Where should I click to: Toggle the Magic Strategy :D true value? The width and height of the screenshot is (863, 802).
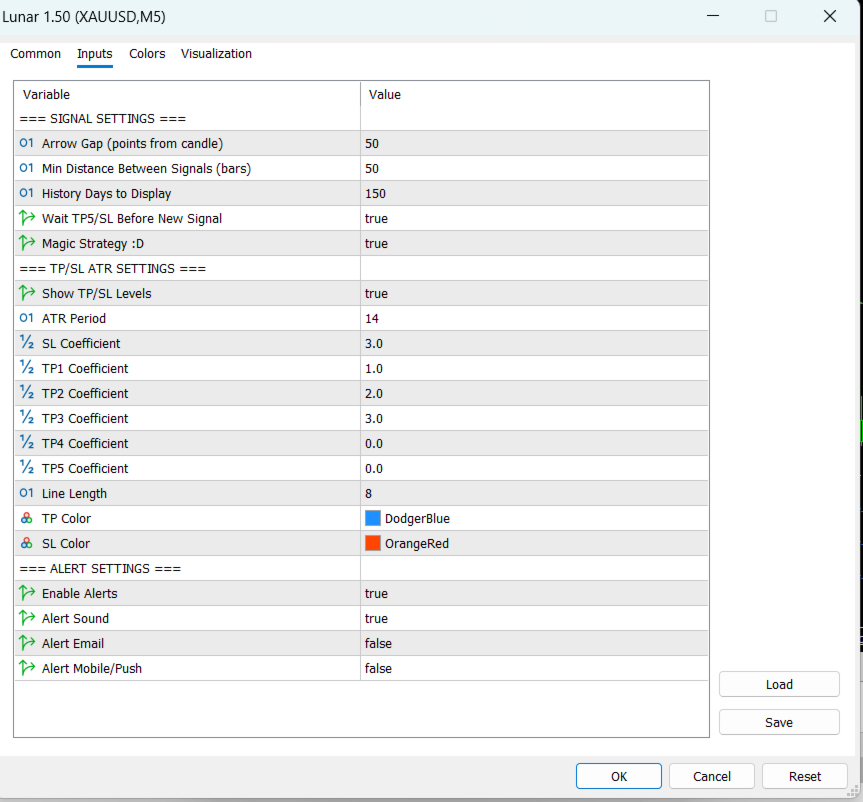(x=534, y=243)
